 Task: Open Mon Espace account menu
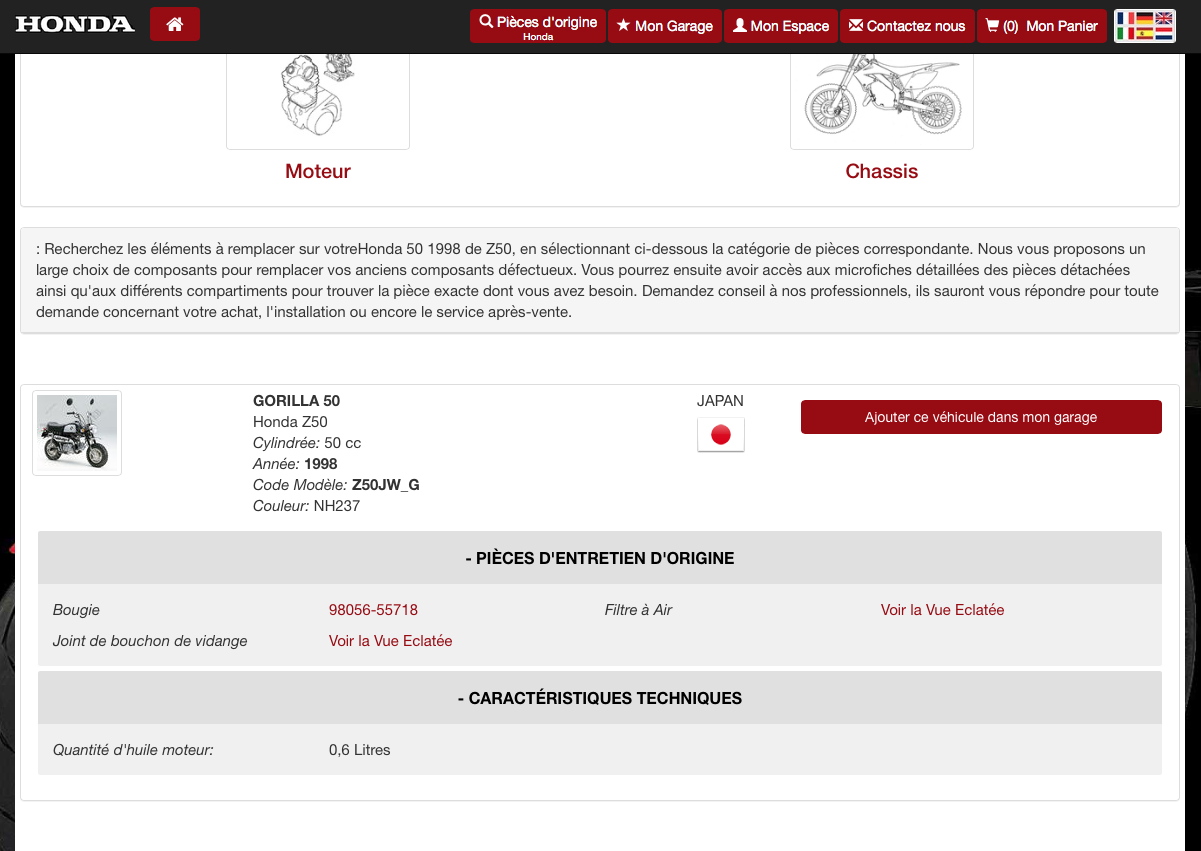click(x=781, y=26)
